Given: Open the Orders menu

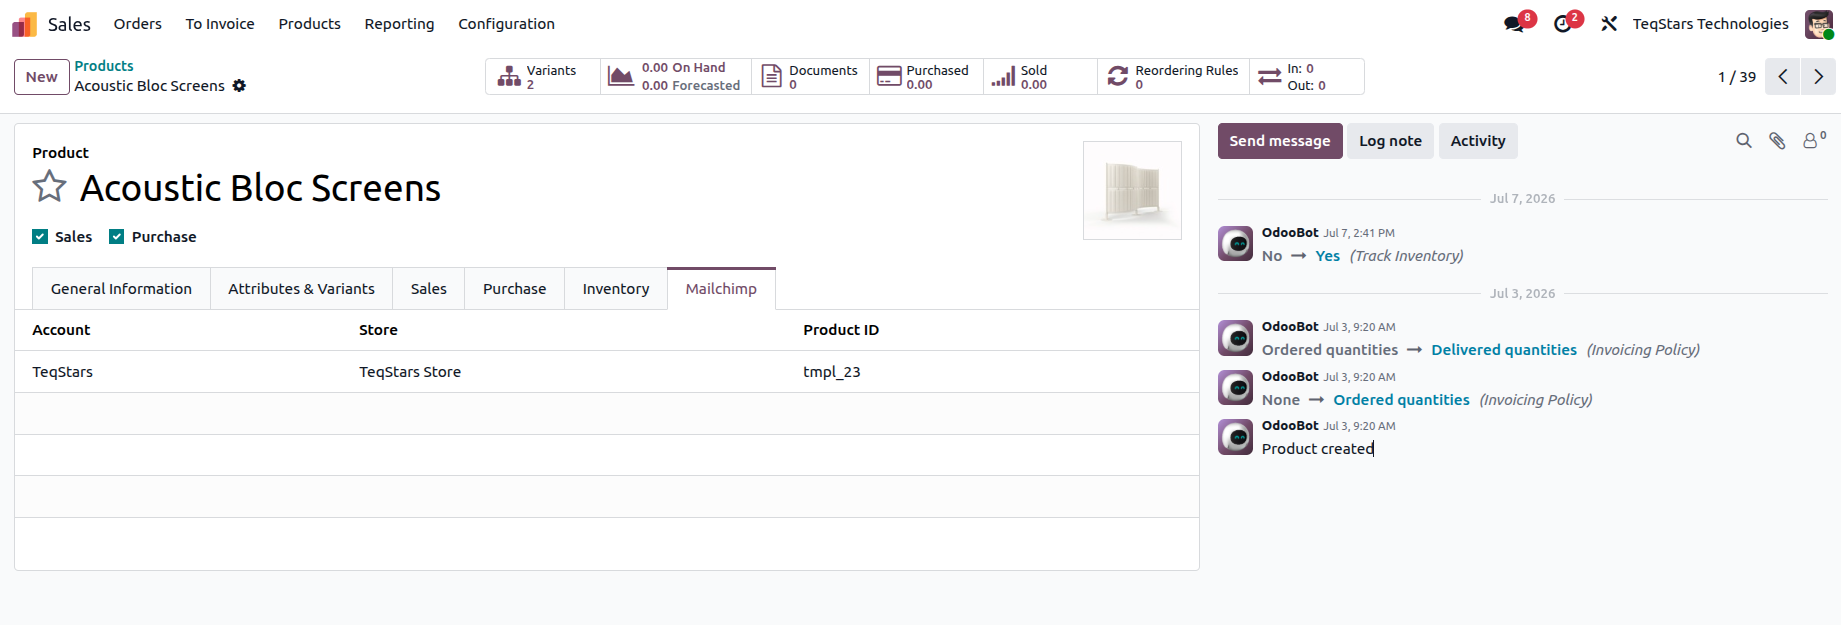Looking at the screenshot, I should (138, 24).
